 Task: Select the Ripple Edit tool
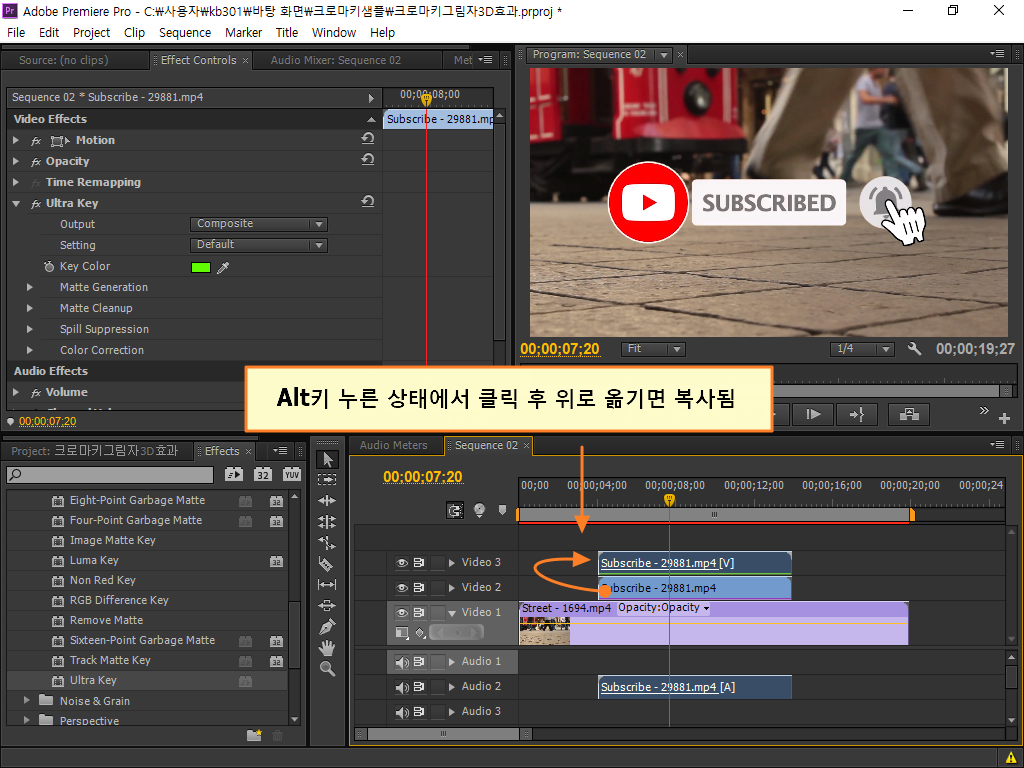[327, 501]
